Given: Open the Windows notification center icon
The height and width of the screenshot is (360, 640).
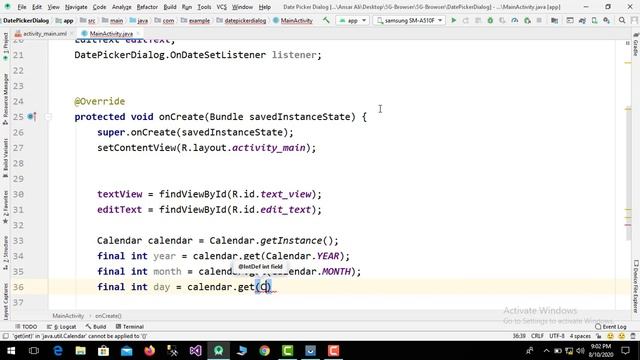Looking at the screenshot, I should point(625,351).
